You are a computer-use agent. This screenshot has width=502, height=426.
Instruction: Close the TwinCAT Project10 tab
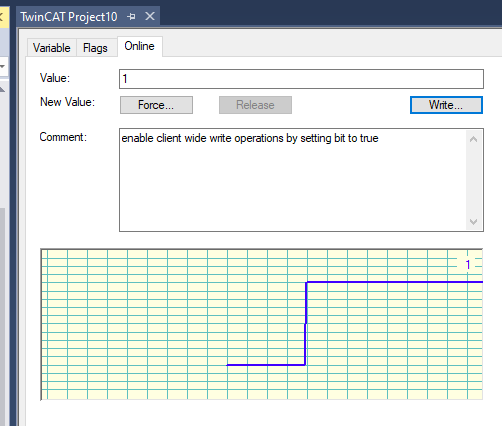[150, 16]
